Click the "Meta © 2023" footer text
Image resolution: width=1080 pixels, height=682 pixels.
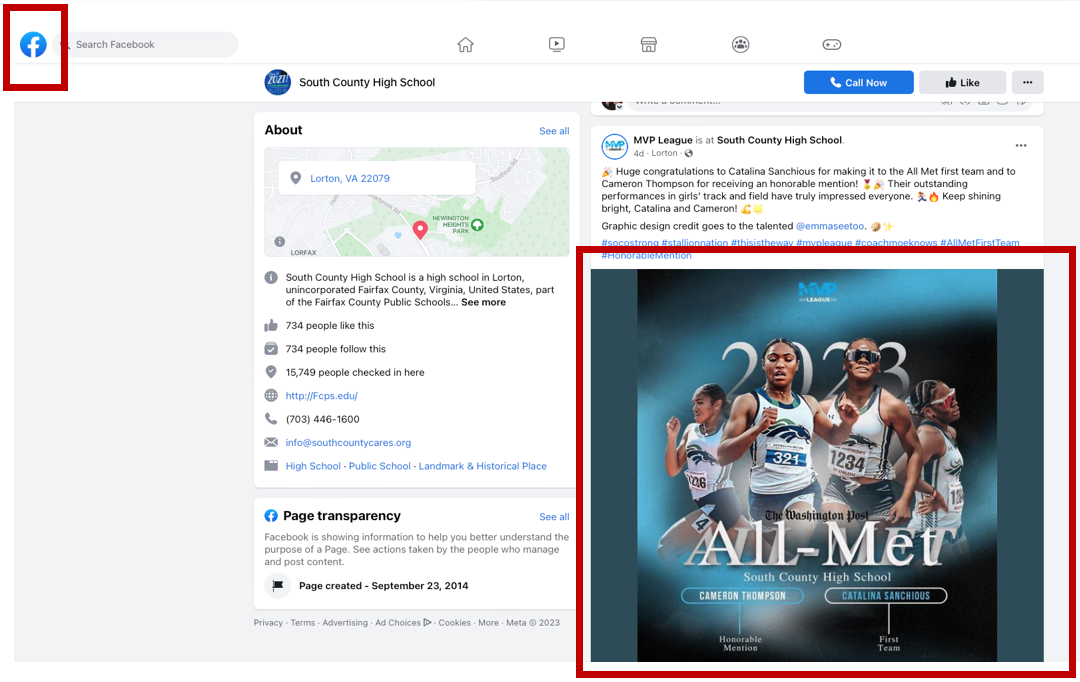[533, 623]
